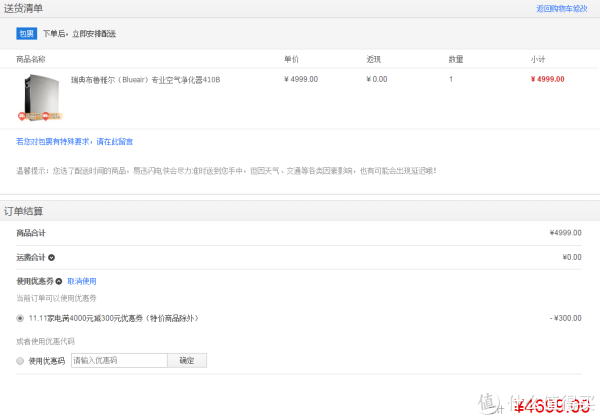Click the unit price ¥ 4999.00
This screenshot has height=420, width=600.
coord(301,79)
